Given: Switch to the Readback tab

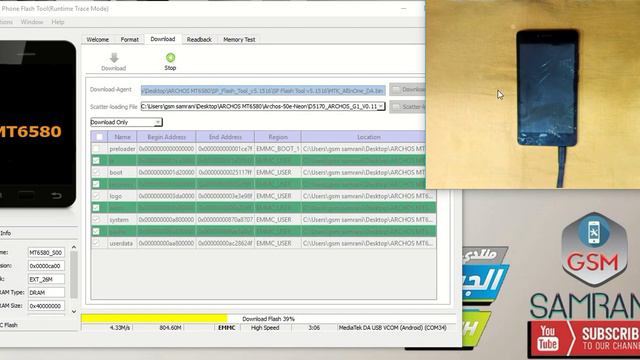Looking at the screenshot, I should pyautogui.click(x=199, y=40).
